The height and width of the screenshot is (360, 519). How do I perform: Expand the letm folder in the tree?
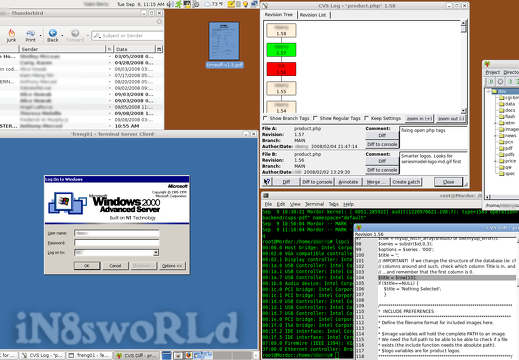coord(495,123)
